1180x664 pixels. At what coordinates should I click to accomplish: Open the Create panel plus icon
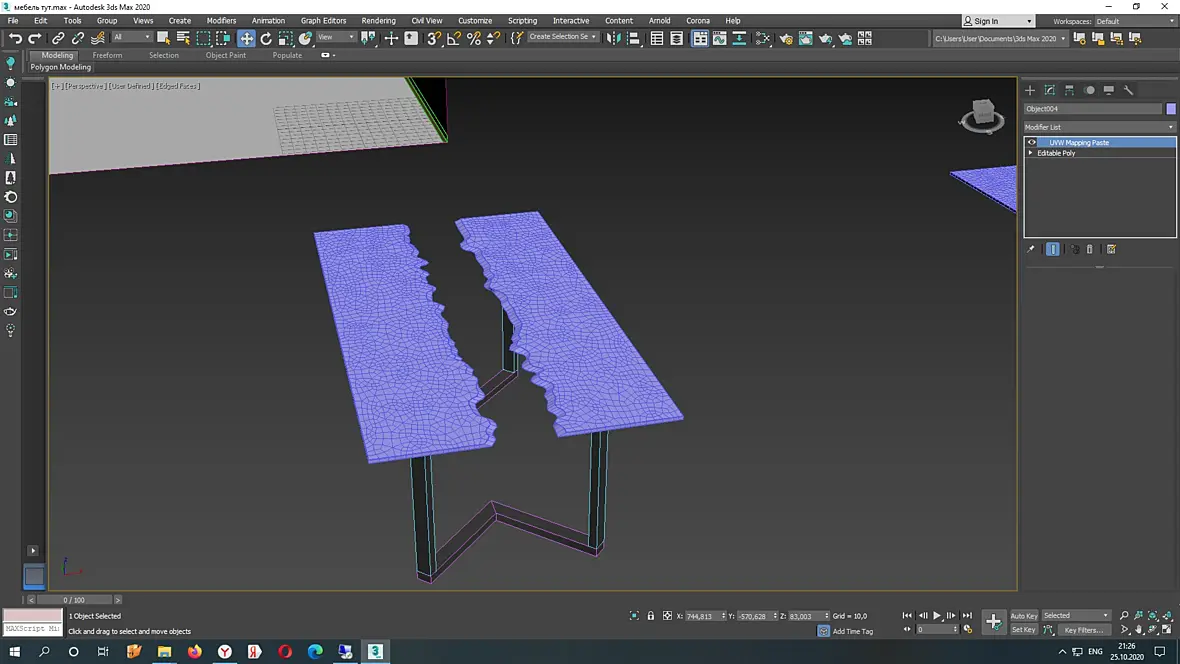tap(1030, 90)
